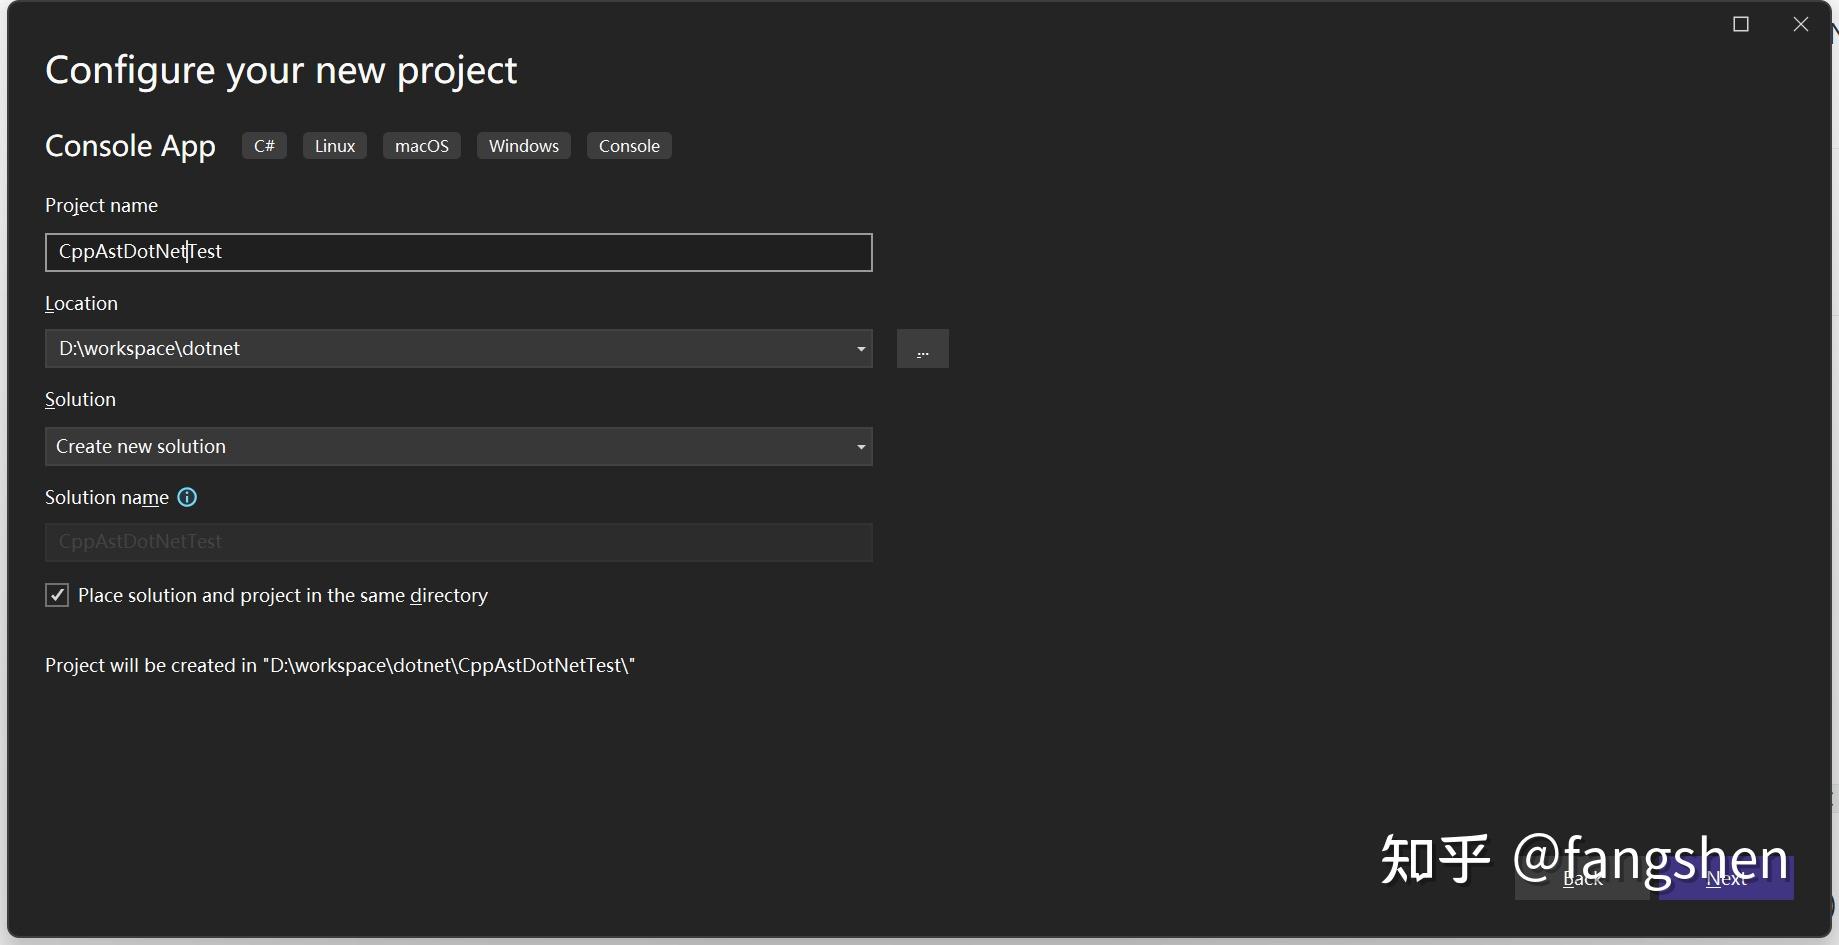The height and width of the screenshot is (945, 1839).
Task: Click the Windows platform tag
Action: pos(523,146)
